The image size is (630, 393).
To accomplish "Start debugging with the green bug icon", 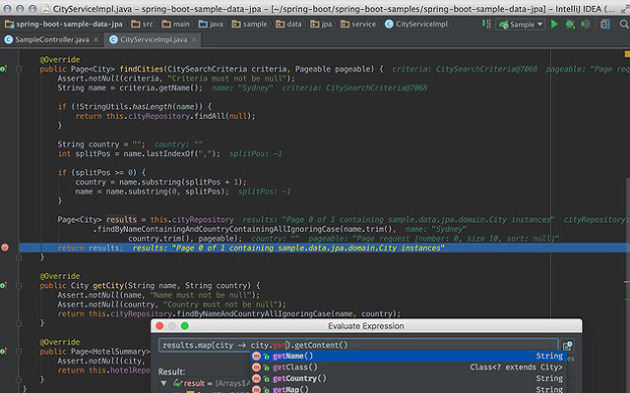I will (570, 24).
